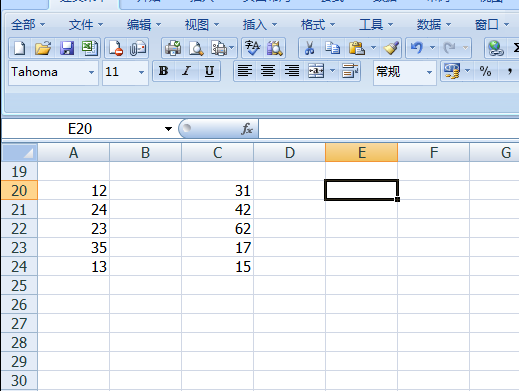Center align cell text
Image resolution: width=519 pixels, height=391 pixels.
coord(268,71)
